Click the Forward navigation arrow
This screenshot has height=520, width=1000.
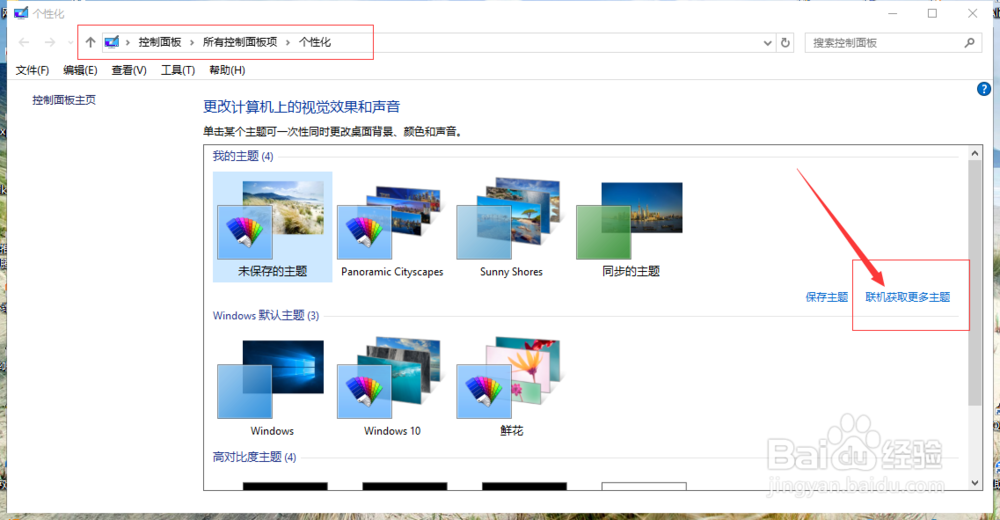point(49,42)
